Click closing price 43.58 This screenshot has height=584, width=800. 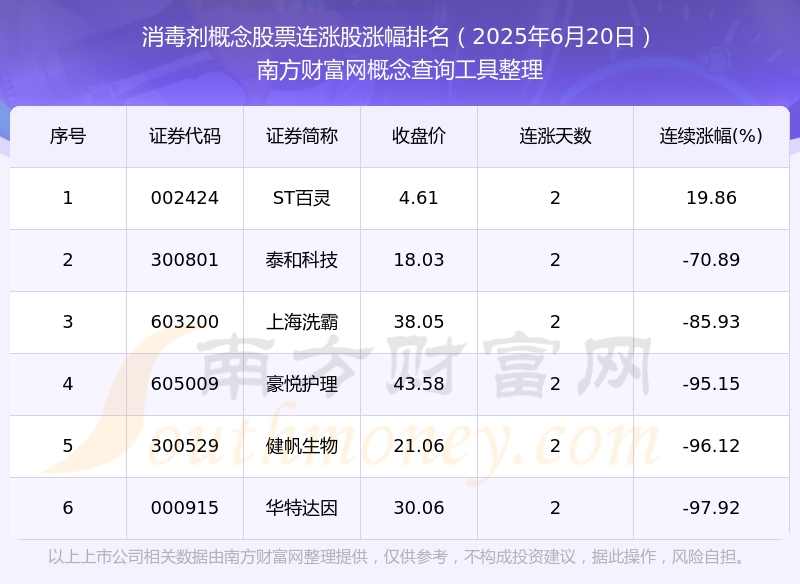419,384
